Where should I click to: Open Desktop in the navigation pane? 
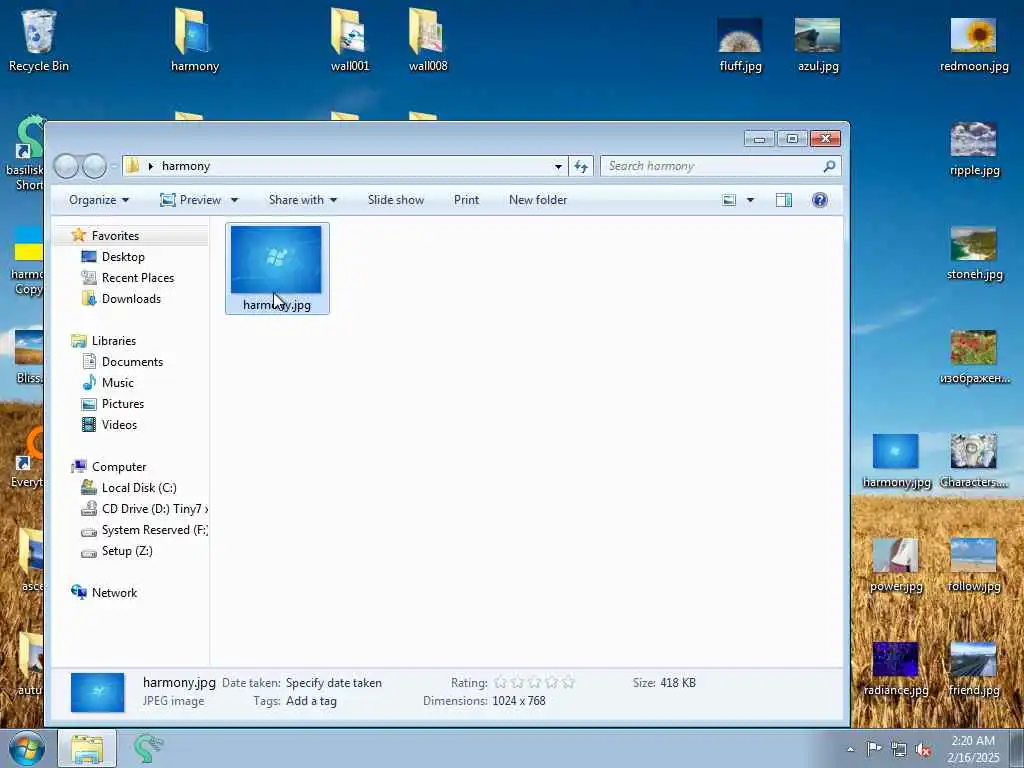click(123, 257)
